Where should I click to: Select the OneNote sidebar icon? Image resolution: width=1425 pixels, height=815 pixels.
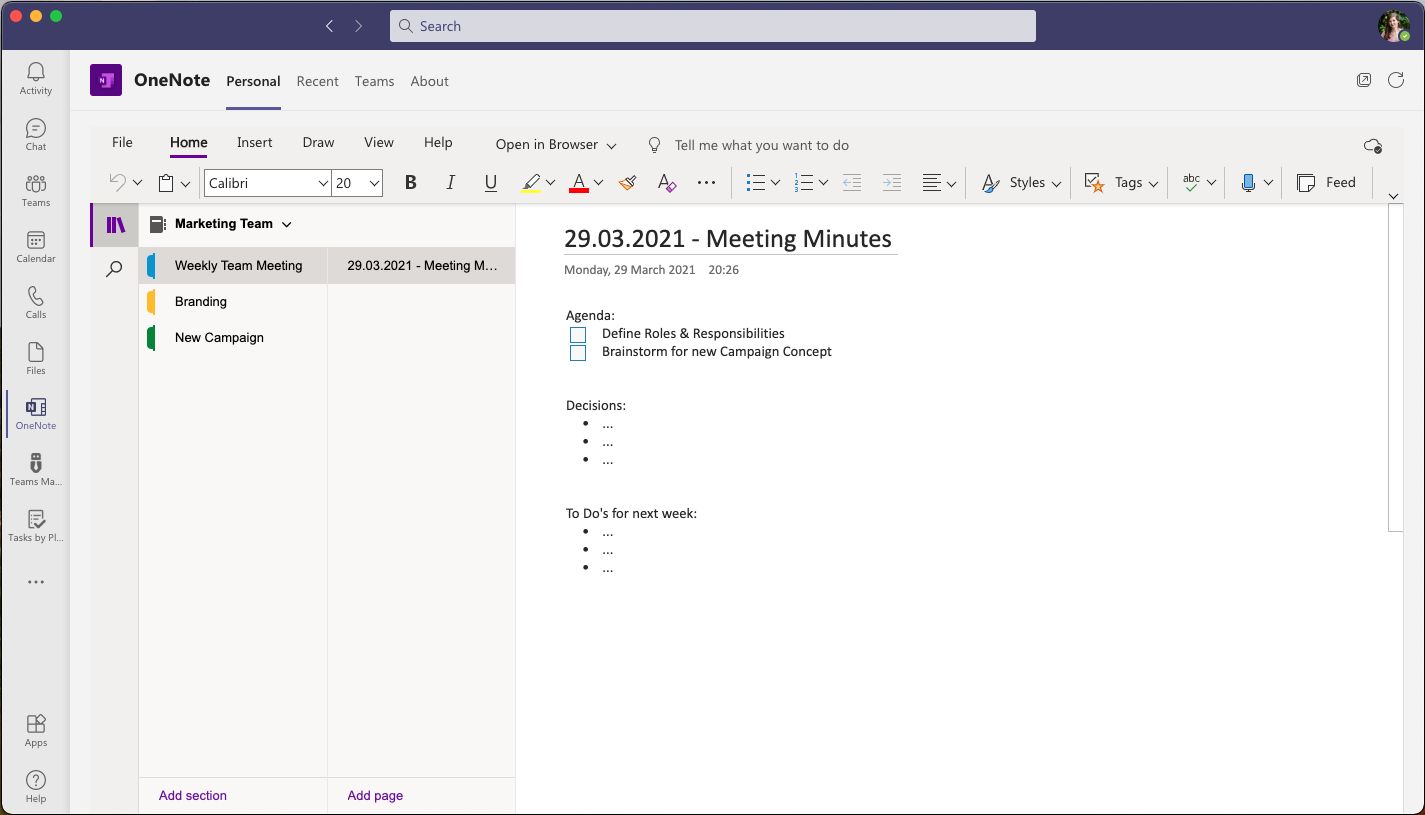pyautogui.click(x=36, y=413)
